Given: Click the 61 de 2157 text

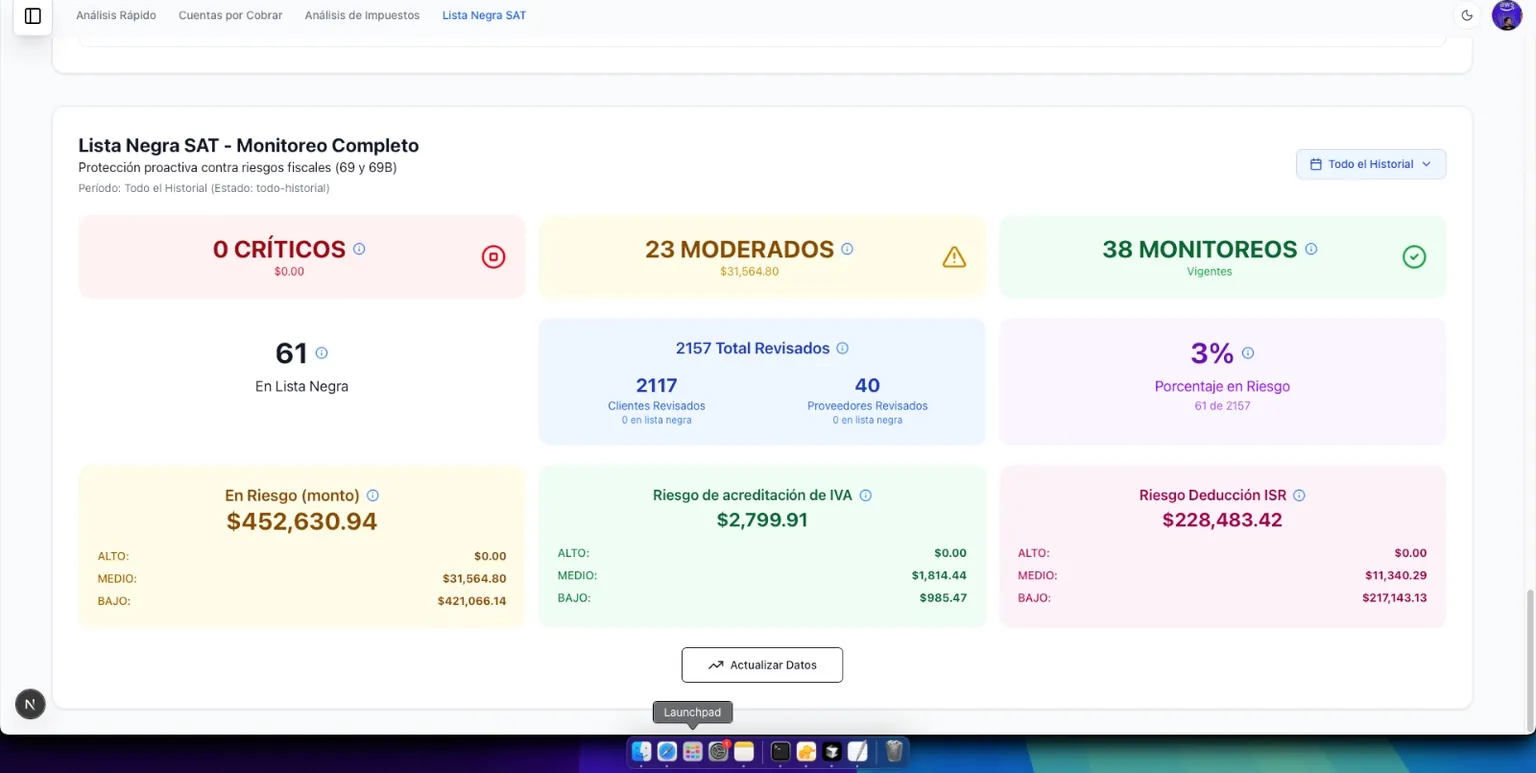Looking at the screenshot, I should pyautogui.click(x=1222, y=406).
